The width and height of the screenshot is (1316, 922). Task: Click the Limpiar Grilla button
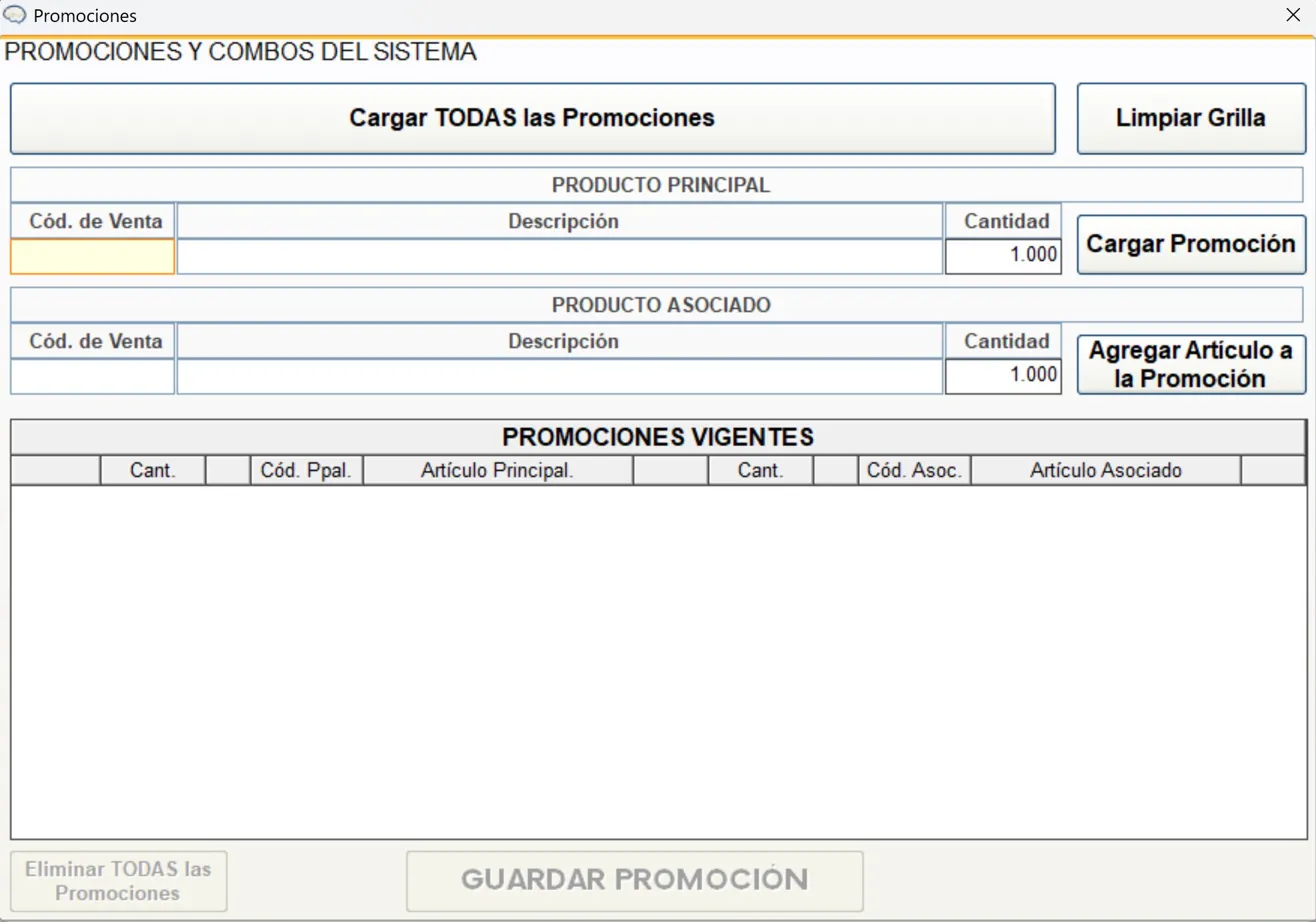[x=1190, y=117]
